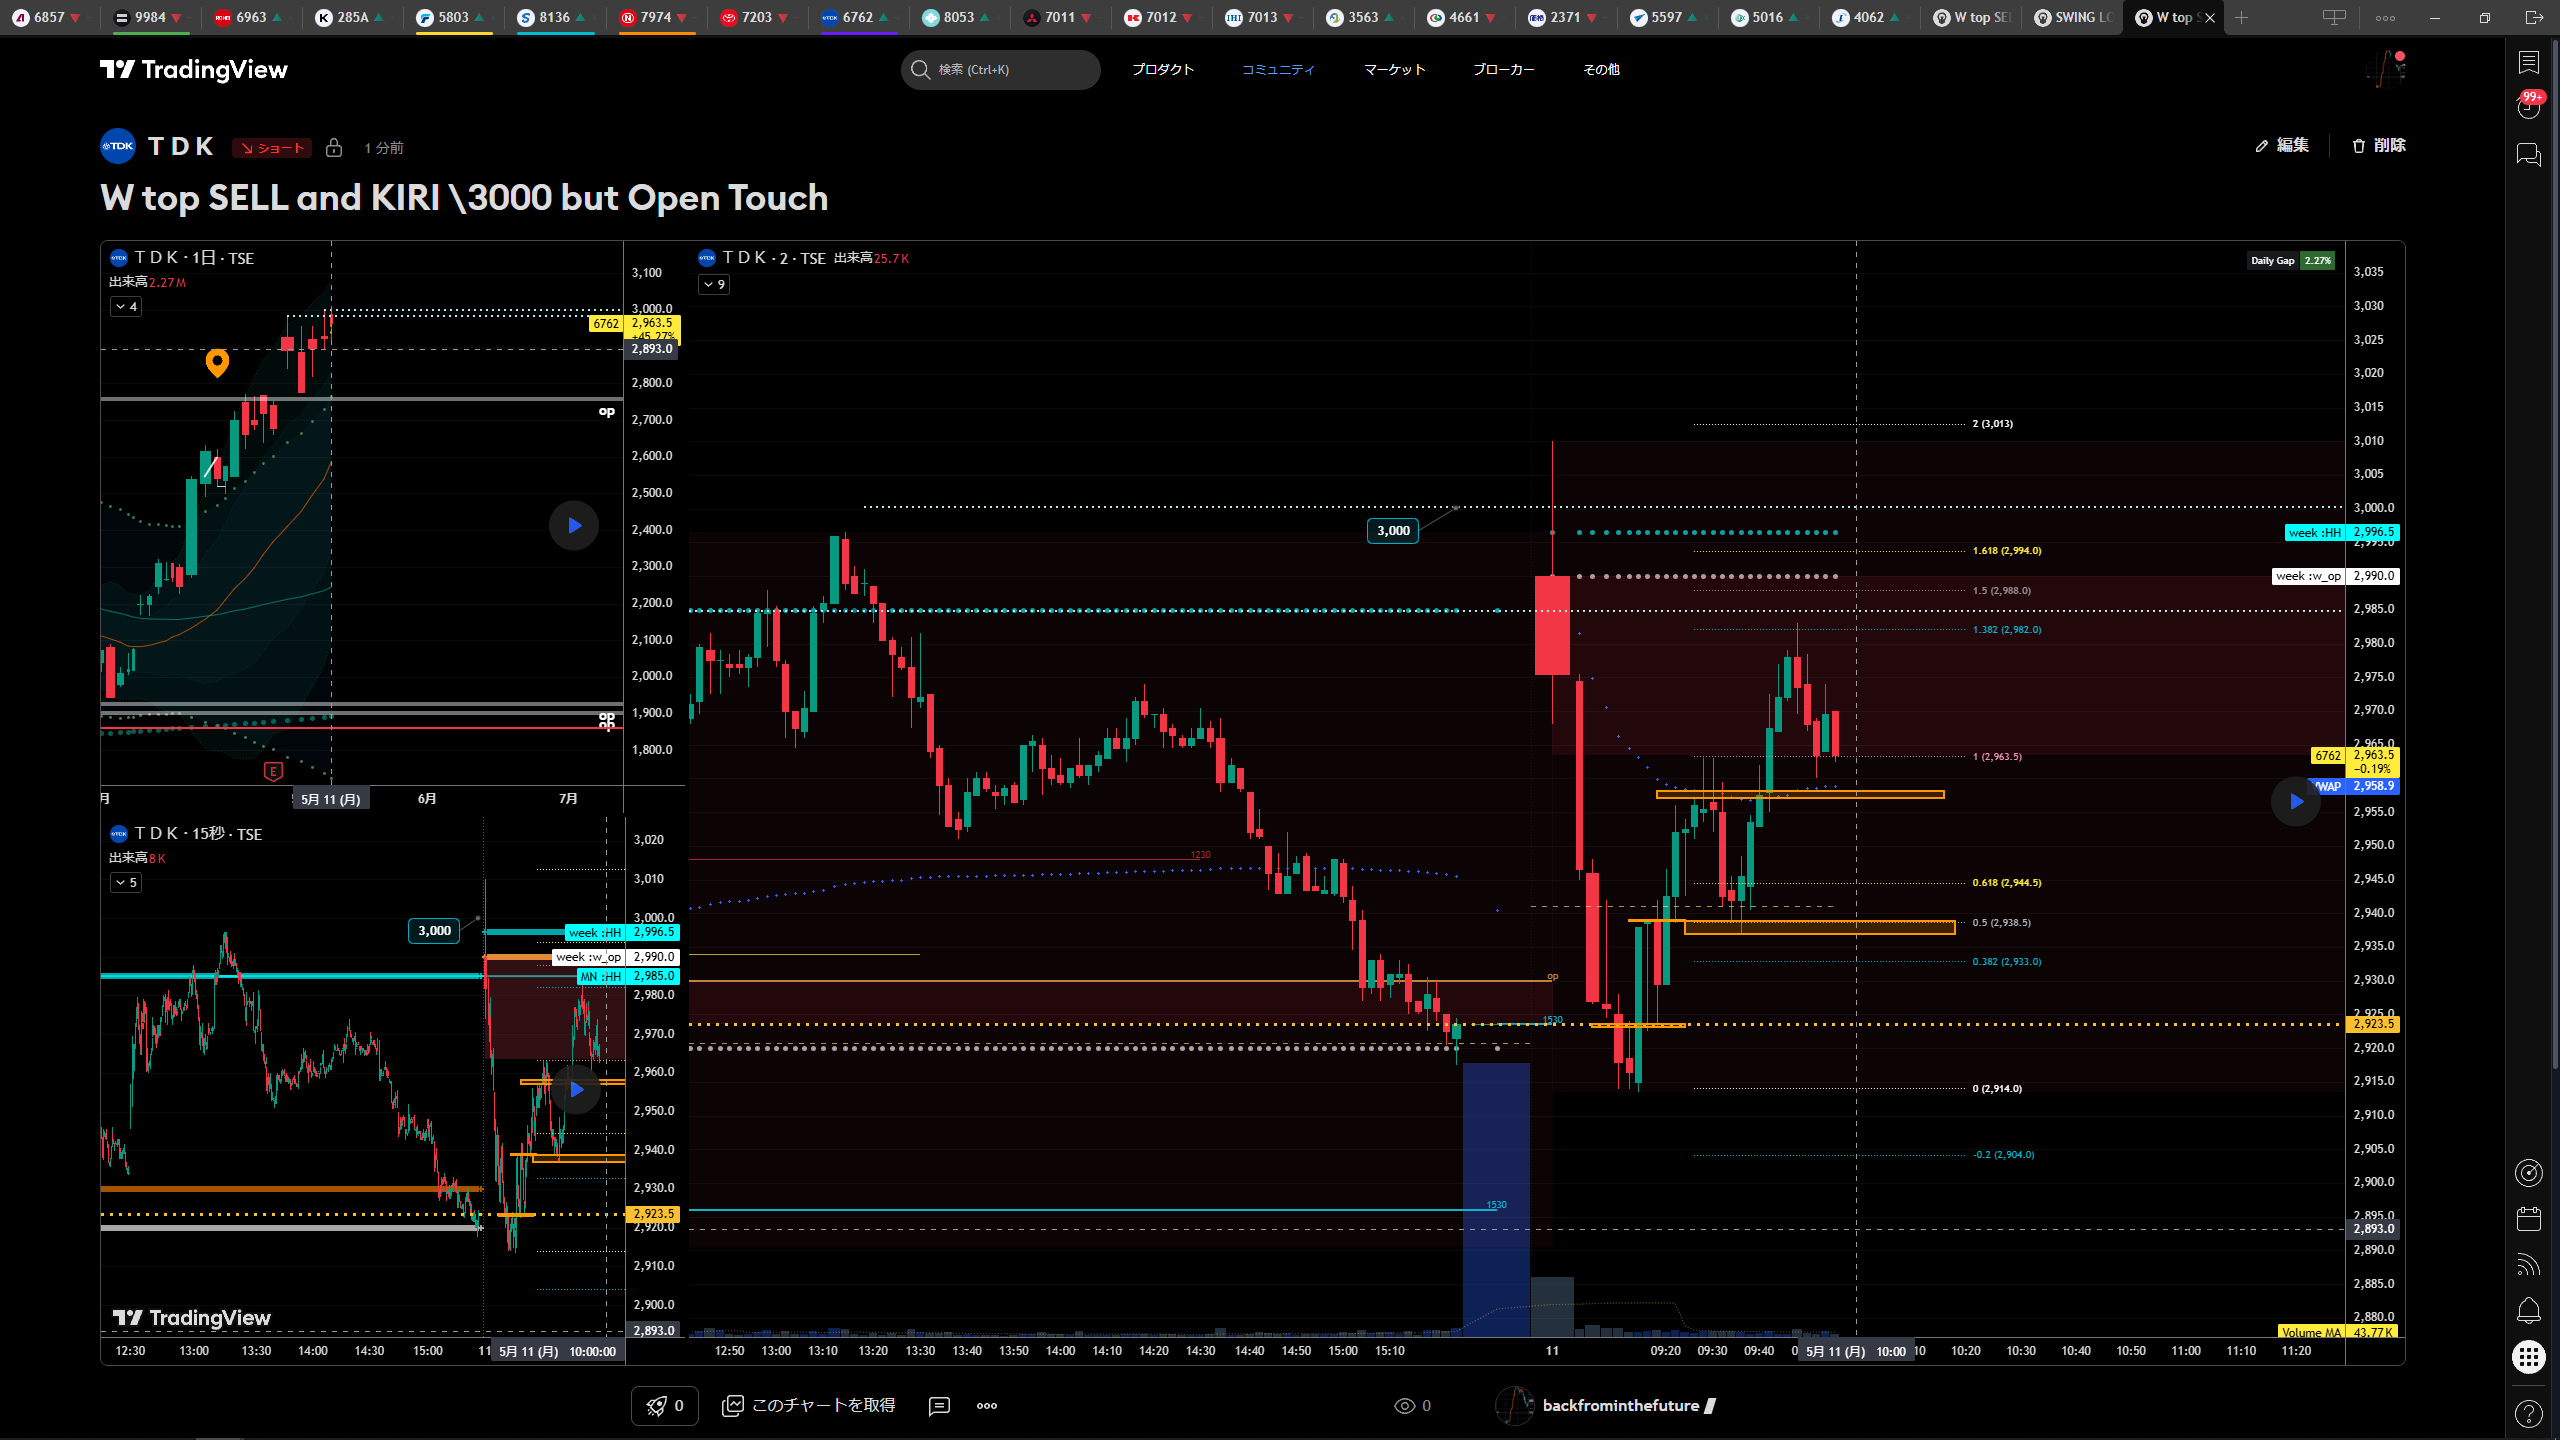The width and height of the screenshot is (2560, 1440).
Task: Switch to the 6762 tab
Action: (857, 17)
